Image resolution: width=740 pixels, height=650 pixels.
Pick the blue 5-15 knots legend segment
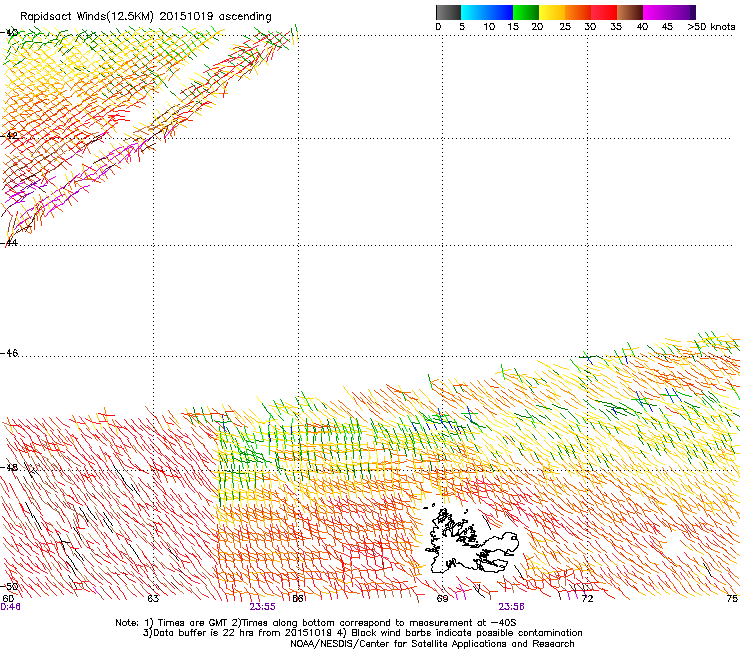pos(487,12)
